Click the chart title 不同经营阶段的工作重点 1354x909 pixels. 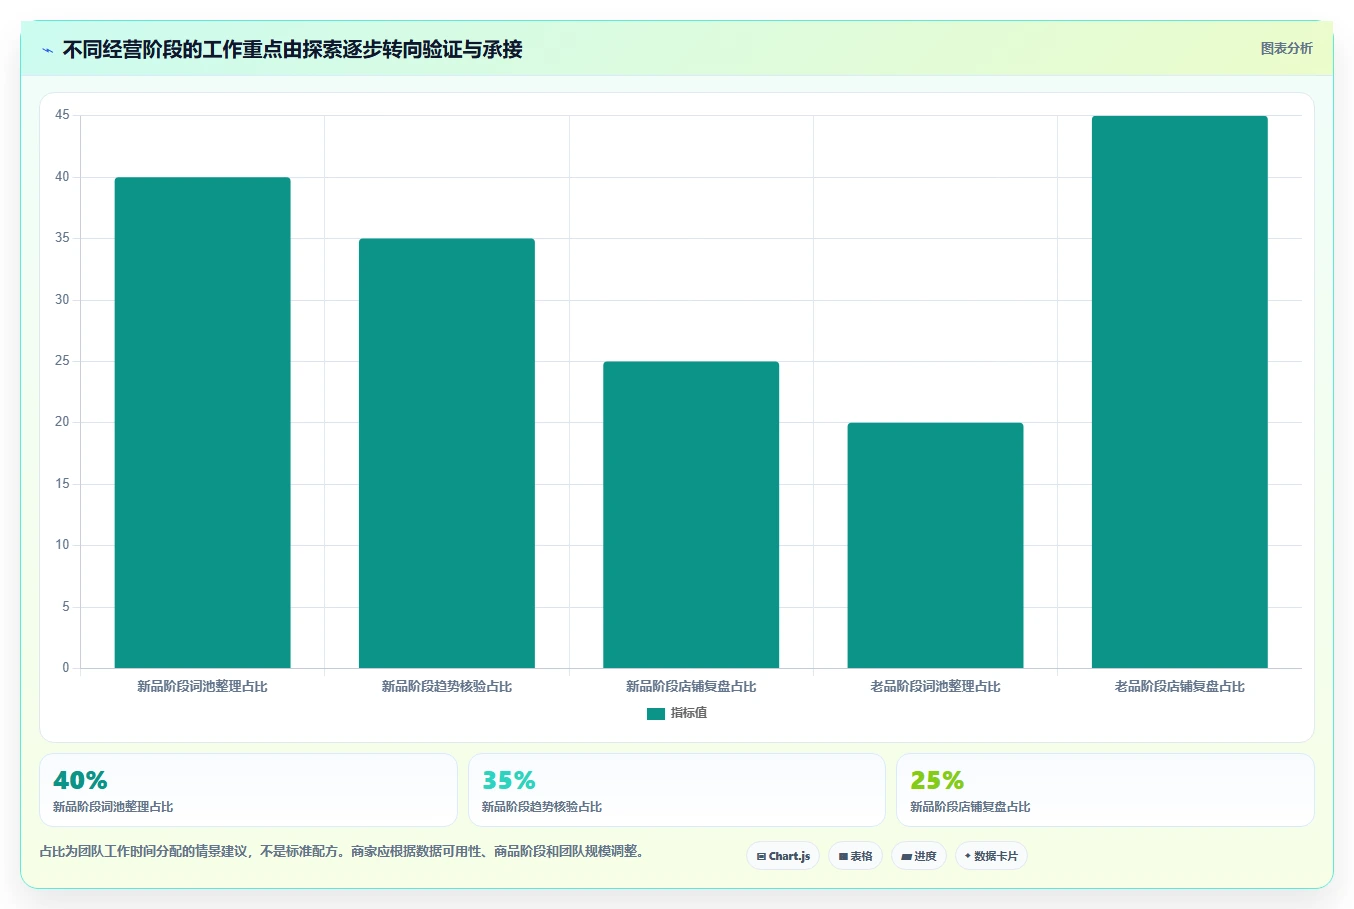click(x=292, y=49)
